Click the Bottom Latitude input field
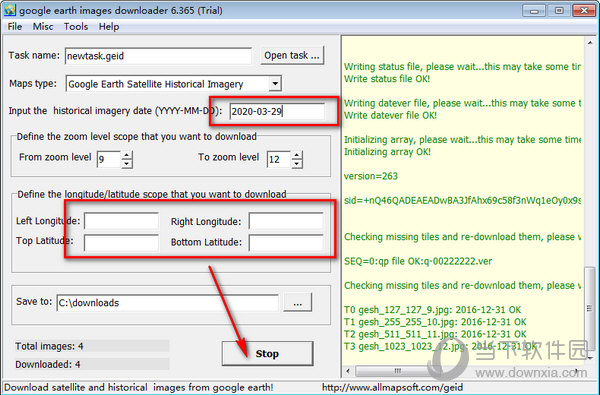600x395 pixels. (286, 243)
